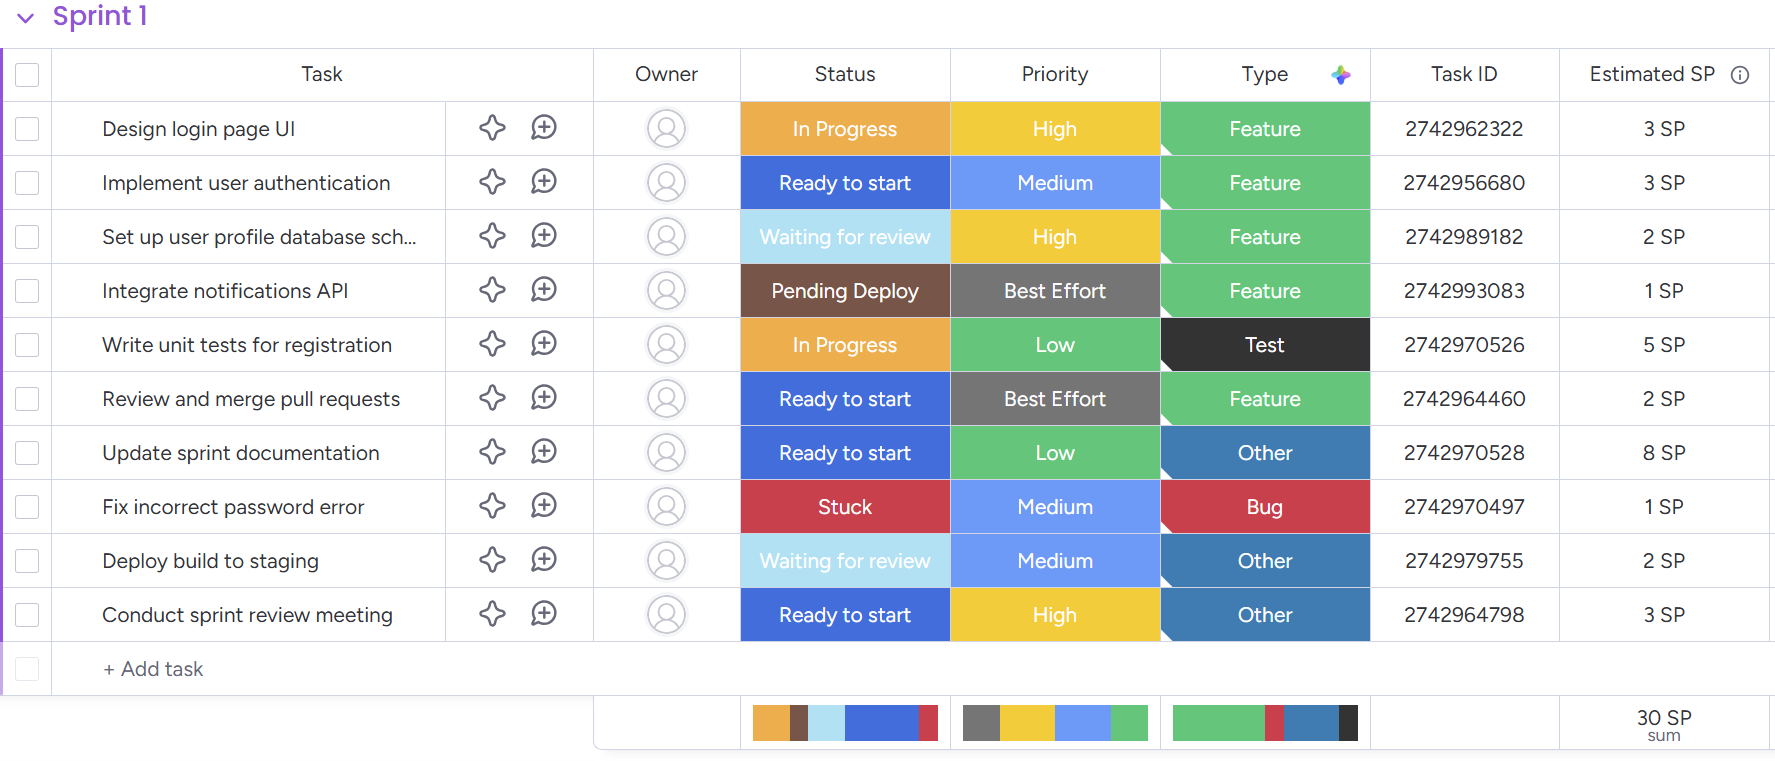Open conversation for Fix incorrect password error
Screen dimensions: 1775x761
click(x=544, y=506)
